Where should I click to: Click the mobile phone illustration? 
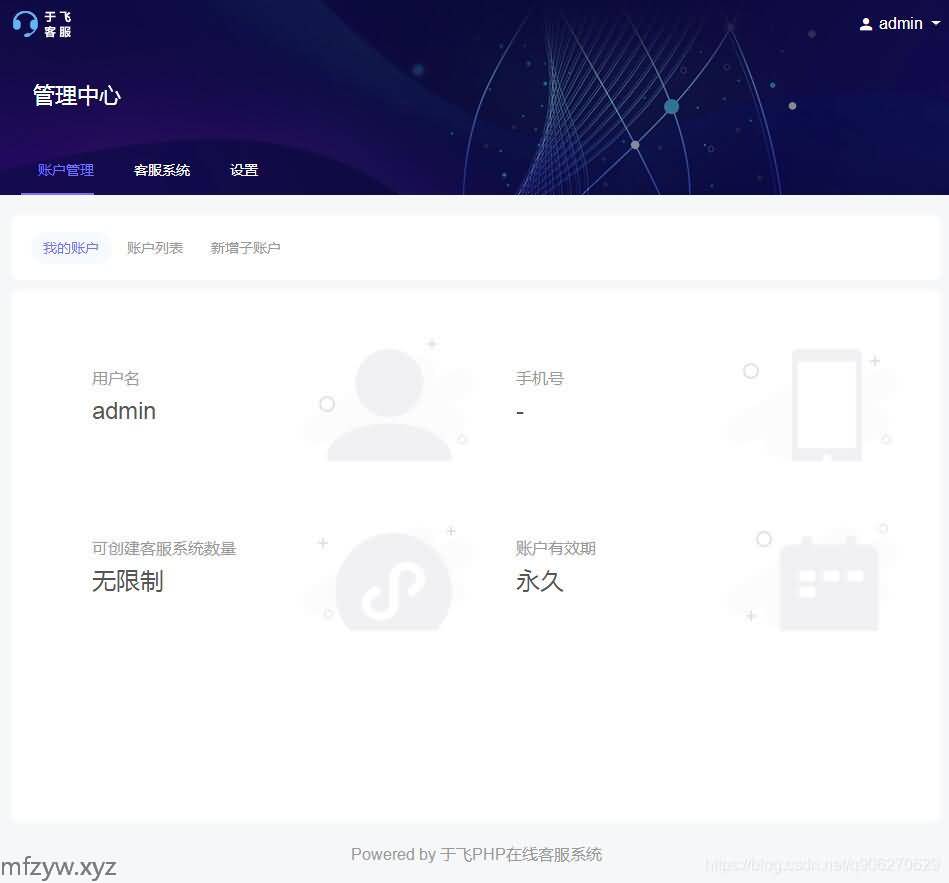(x=826, y=405)
